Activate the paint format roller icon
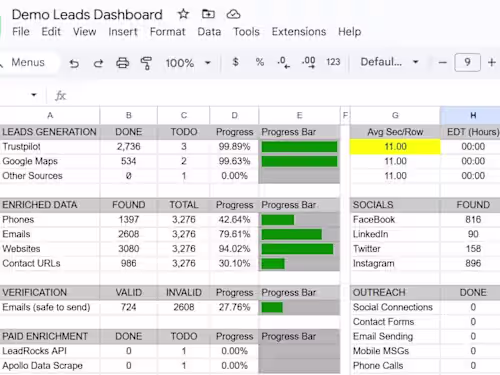500x375 pixels. (146, 63)
